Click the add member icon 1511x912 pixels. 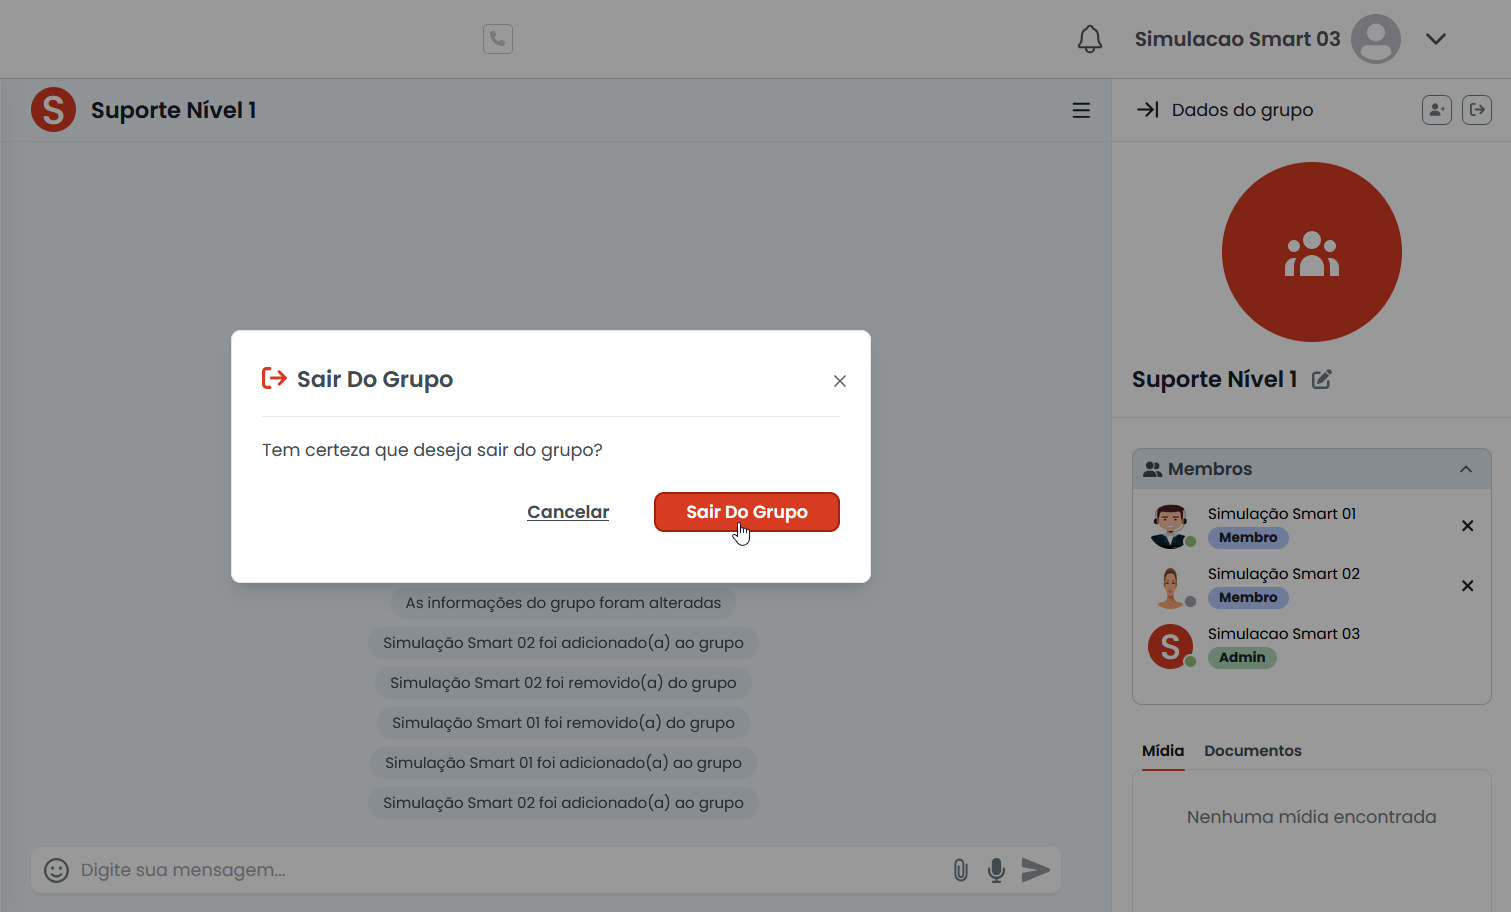pos(1436,110)
